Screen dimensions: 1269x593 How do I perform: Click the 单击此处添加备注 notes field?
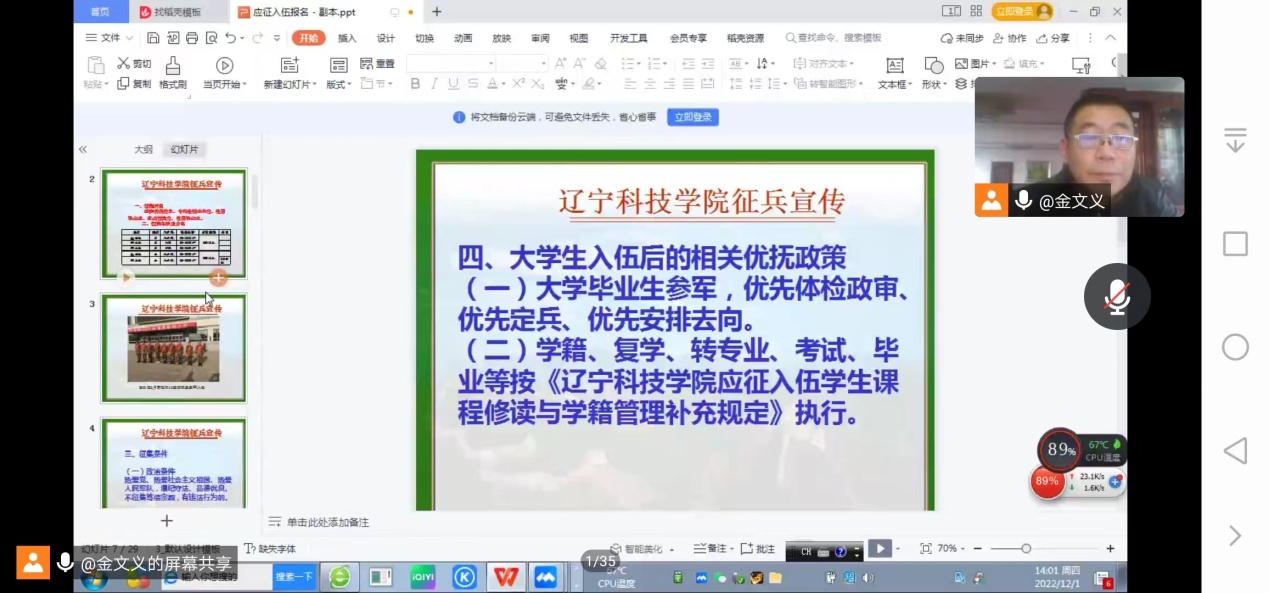click(x=328, y=522)
